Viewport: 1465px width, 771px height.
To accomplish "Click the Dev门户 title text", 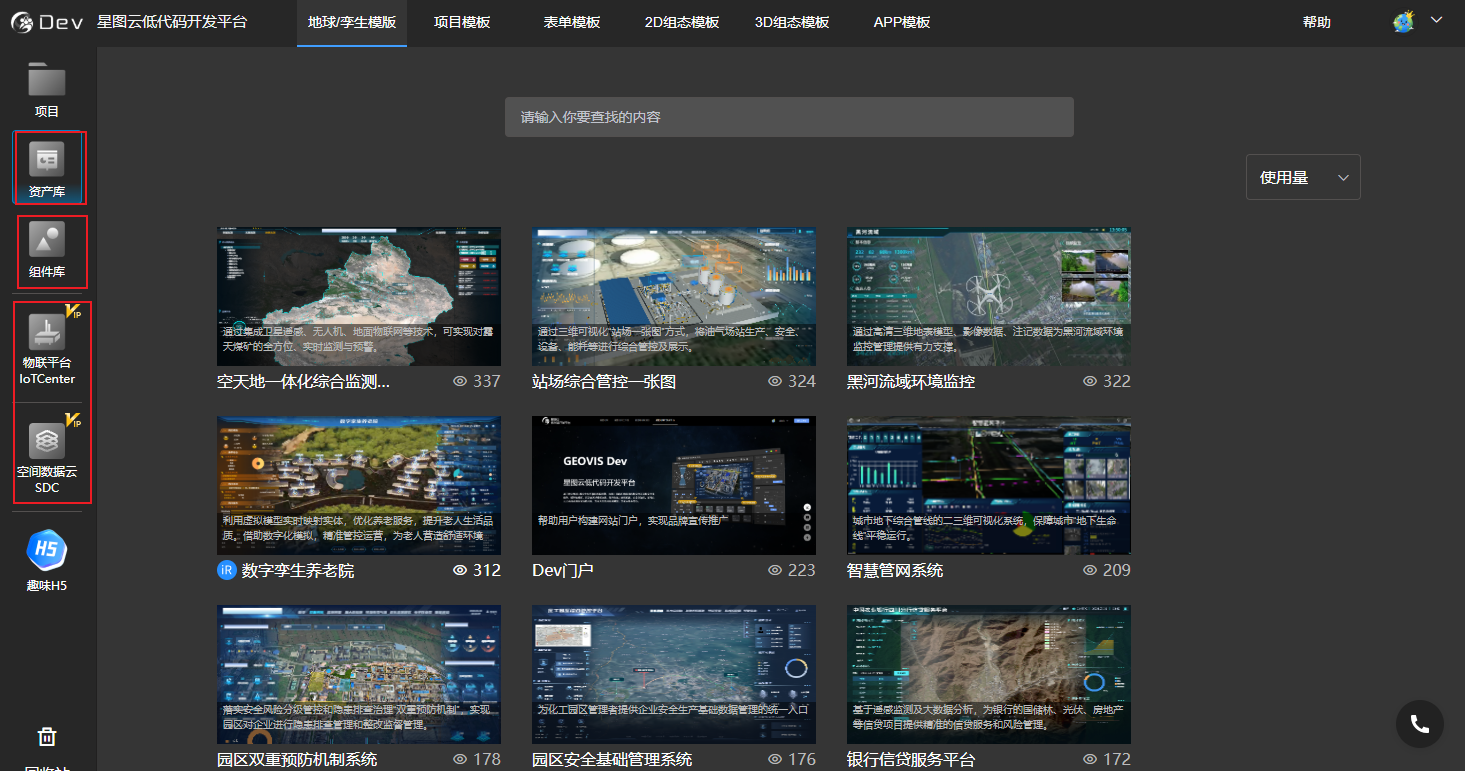I will coord(563,570).
